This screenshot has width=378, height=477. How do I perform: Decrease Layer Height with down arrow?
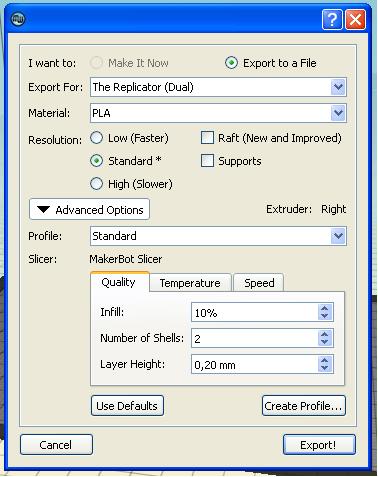(325, 368)
